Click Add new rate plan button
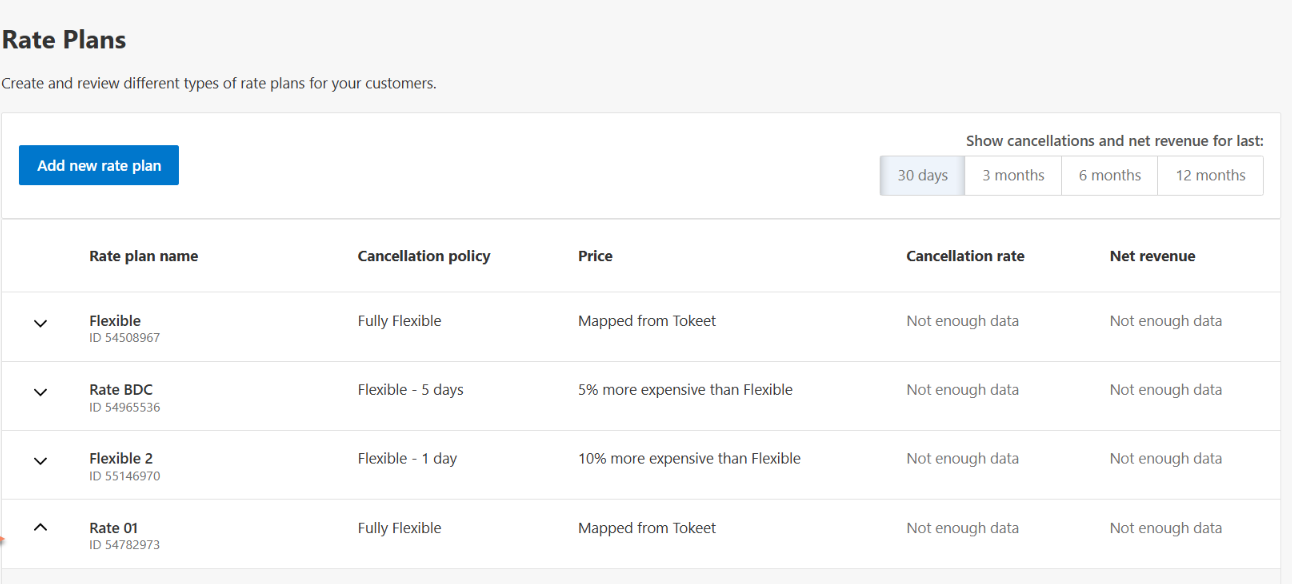This screenshot has width=1292, height=584. click(99, 165)
